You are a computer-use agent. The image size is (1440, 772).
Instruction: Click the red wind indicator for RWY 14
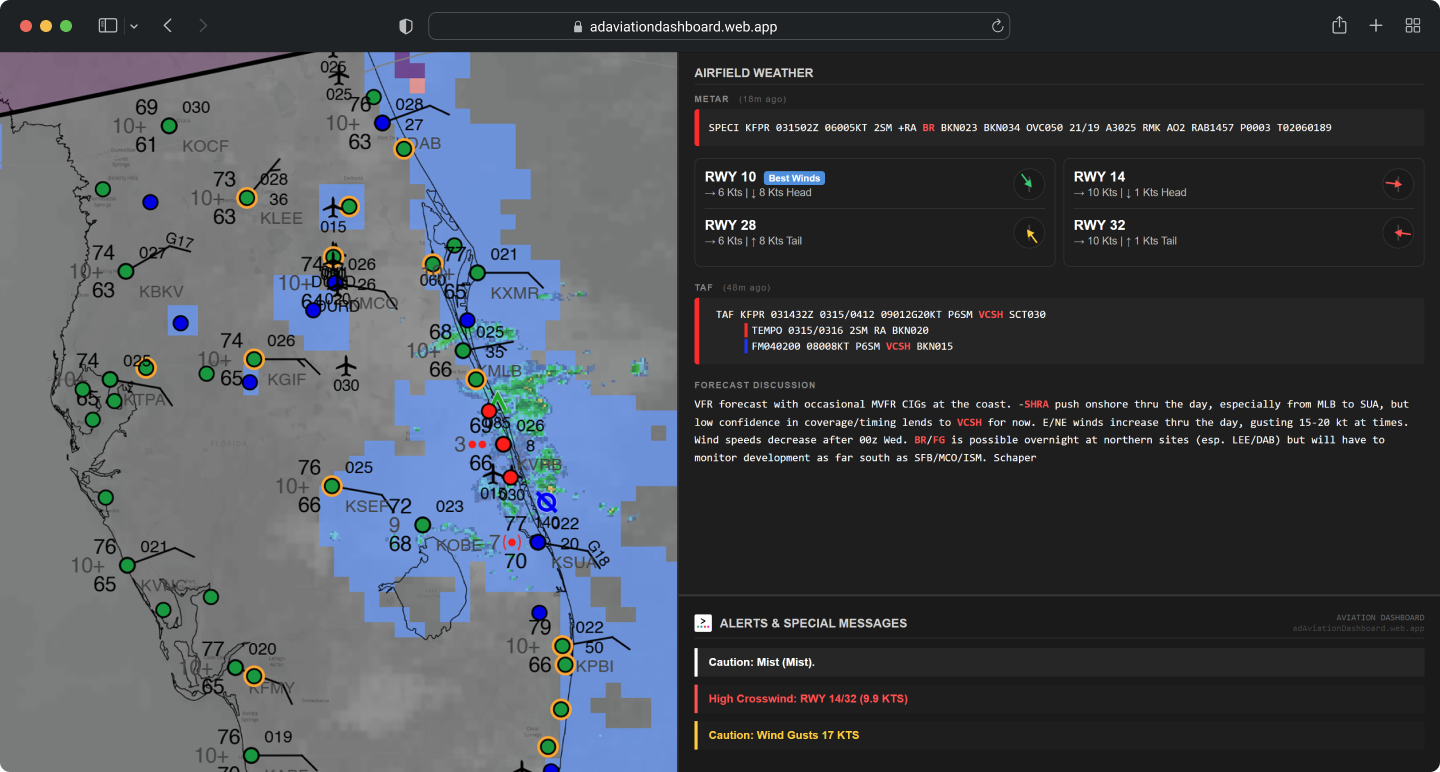(x=1397, y=184)
